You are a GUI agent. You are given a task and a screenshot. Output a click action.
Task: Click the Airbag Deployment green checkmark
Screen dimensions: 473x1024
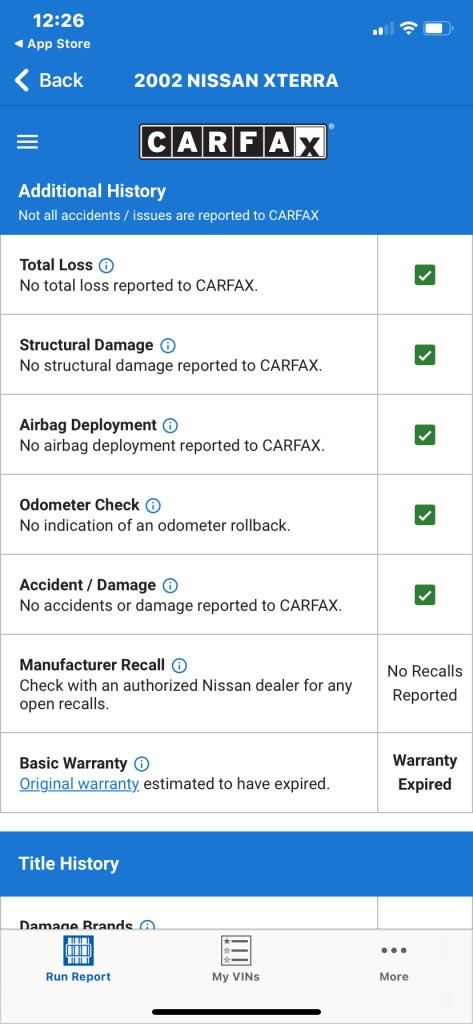coord(425,435)
